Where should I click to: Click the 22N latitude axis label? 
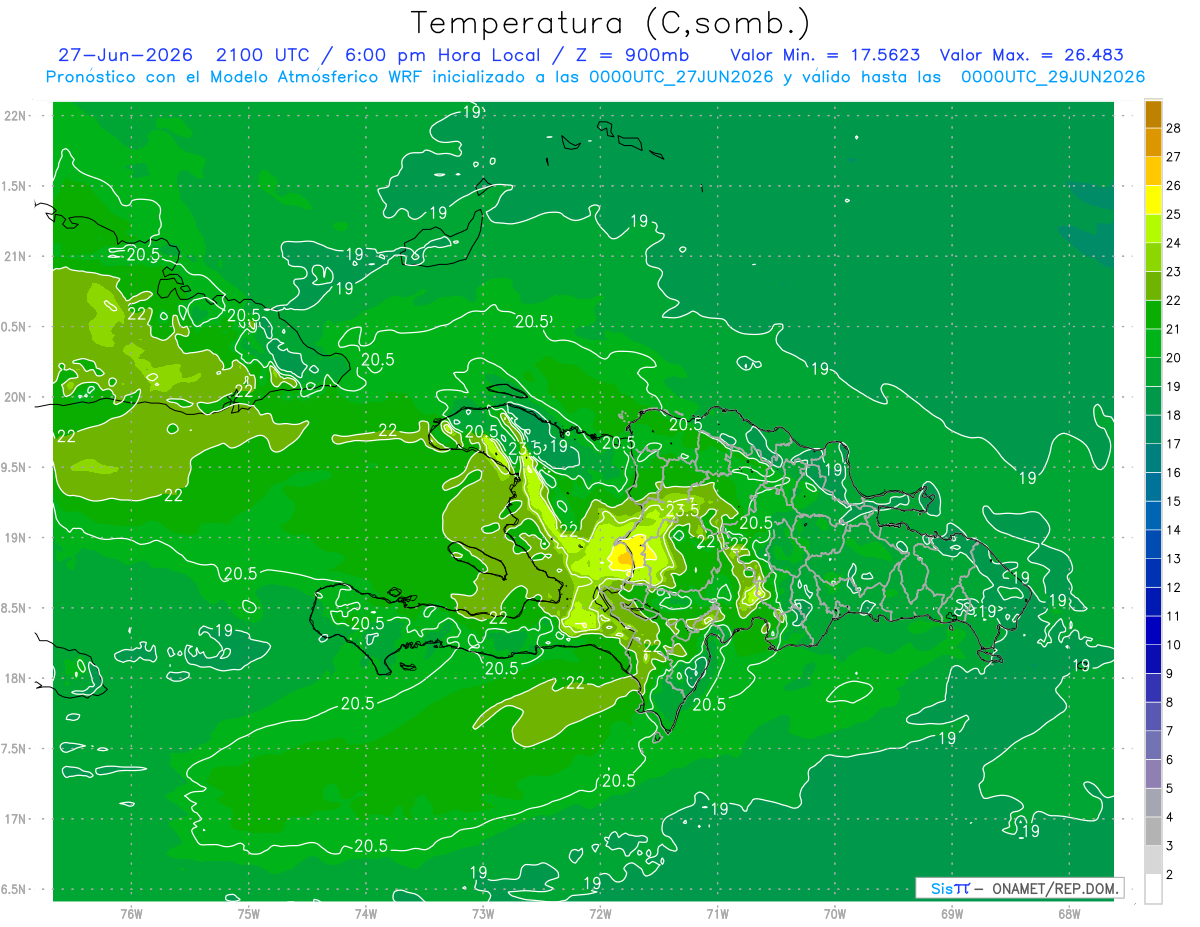17,116
